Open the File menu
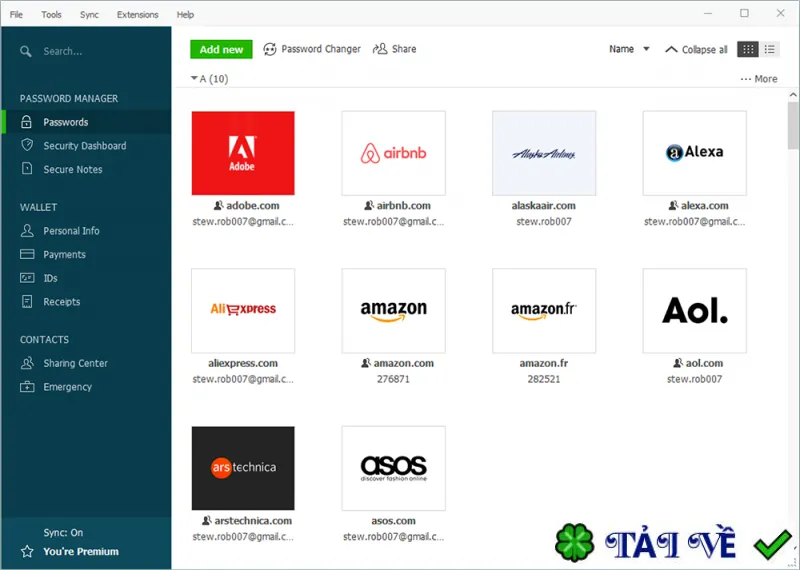 point(16,14)
